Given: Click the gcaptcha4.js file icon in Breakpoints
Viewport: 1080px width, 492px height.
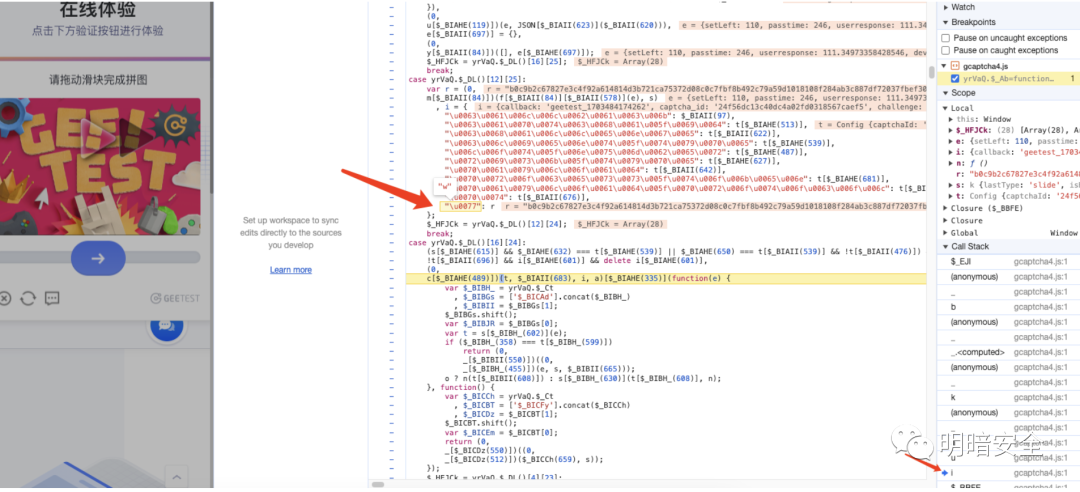Looking at the screenshot, I should (x=955, y=65).
